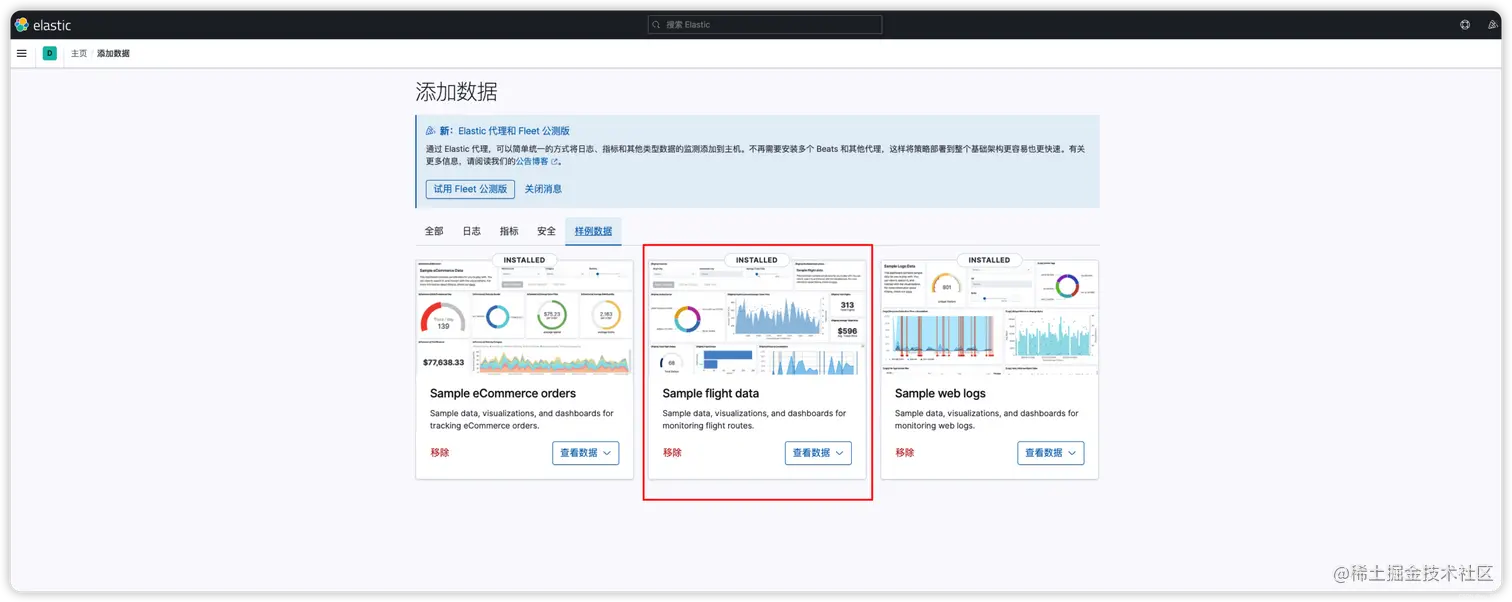Go to the 主页 breadcrumb
1512x602 pixels.
(78, 53)
